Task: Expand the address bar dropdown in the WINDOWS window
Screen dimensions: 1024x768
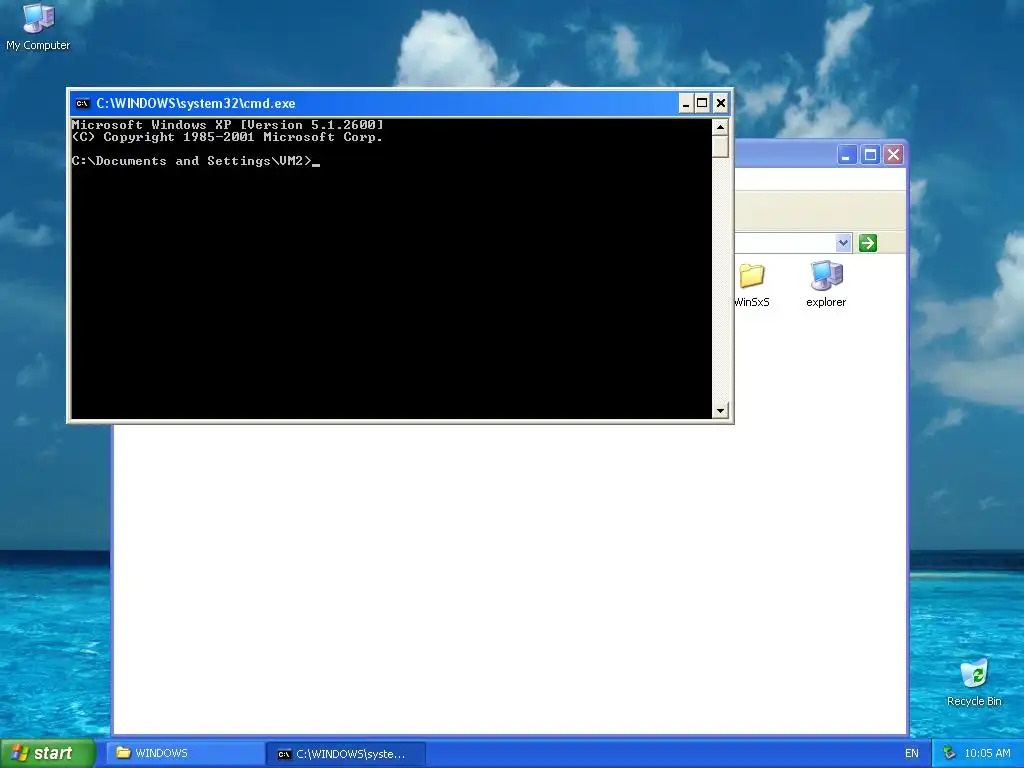Action: [x=843, y=243]
